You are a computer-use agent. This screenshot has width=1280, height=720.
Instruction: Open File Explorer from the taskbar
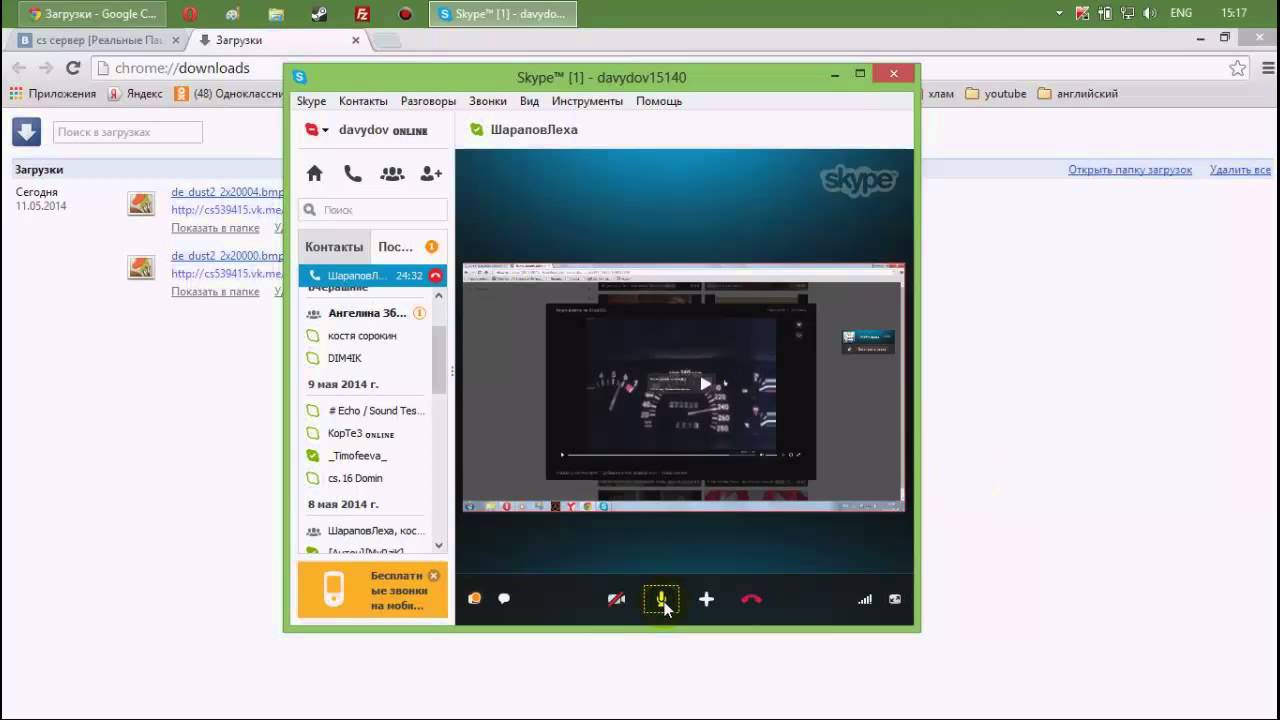[x=276, y=14]
